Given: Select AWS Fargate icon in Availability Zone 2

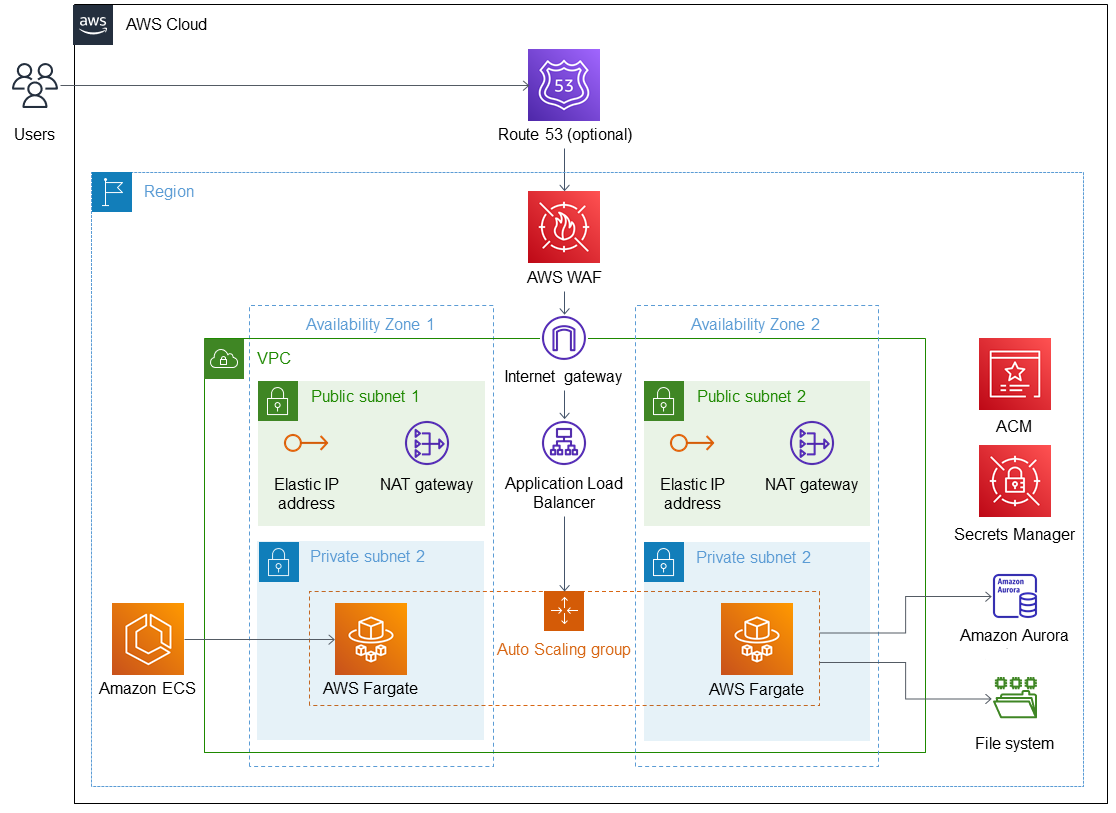Looking at the screenshot, I should coord(757,639).
